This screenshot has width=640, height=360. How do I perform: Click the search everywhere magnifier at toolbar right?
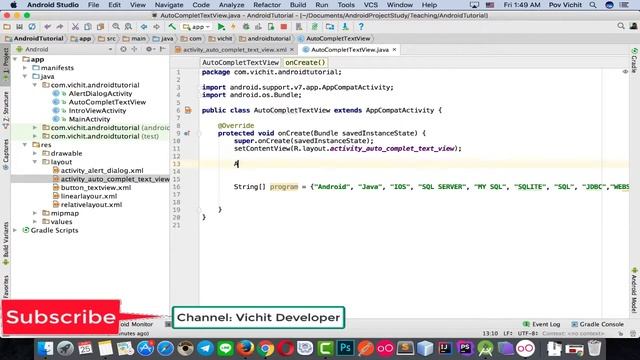click(x=621, y=27)
